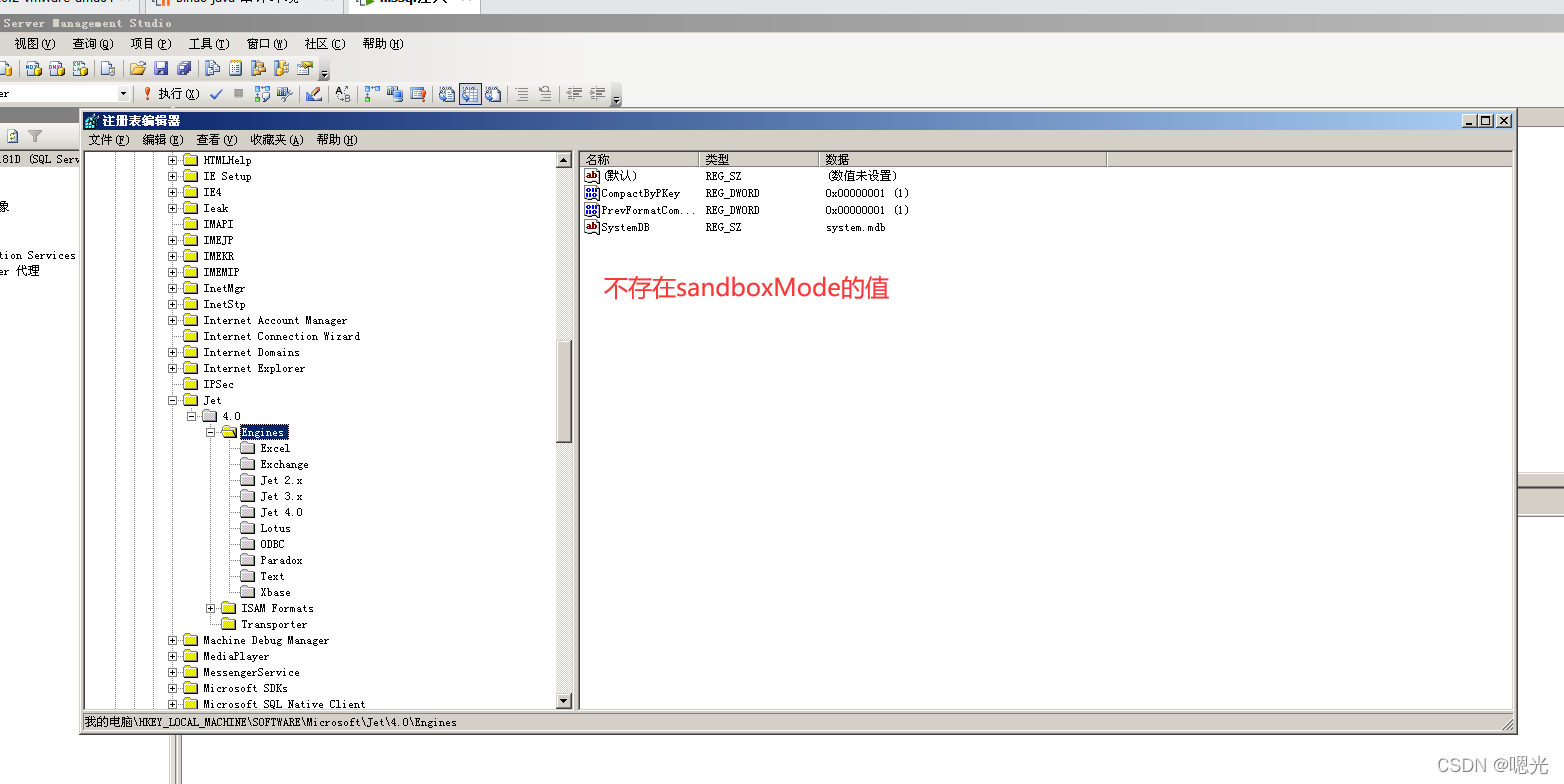1564x784 pixels.
Task: Toggle Include Actual Execution Plan icon
Action: [x=372, y=94]
